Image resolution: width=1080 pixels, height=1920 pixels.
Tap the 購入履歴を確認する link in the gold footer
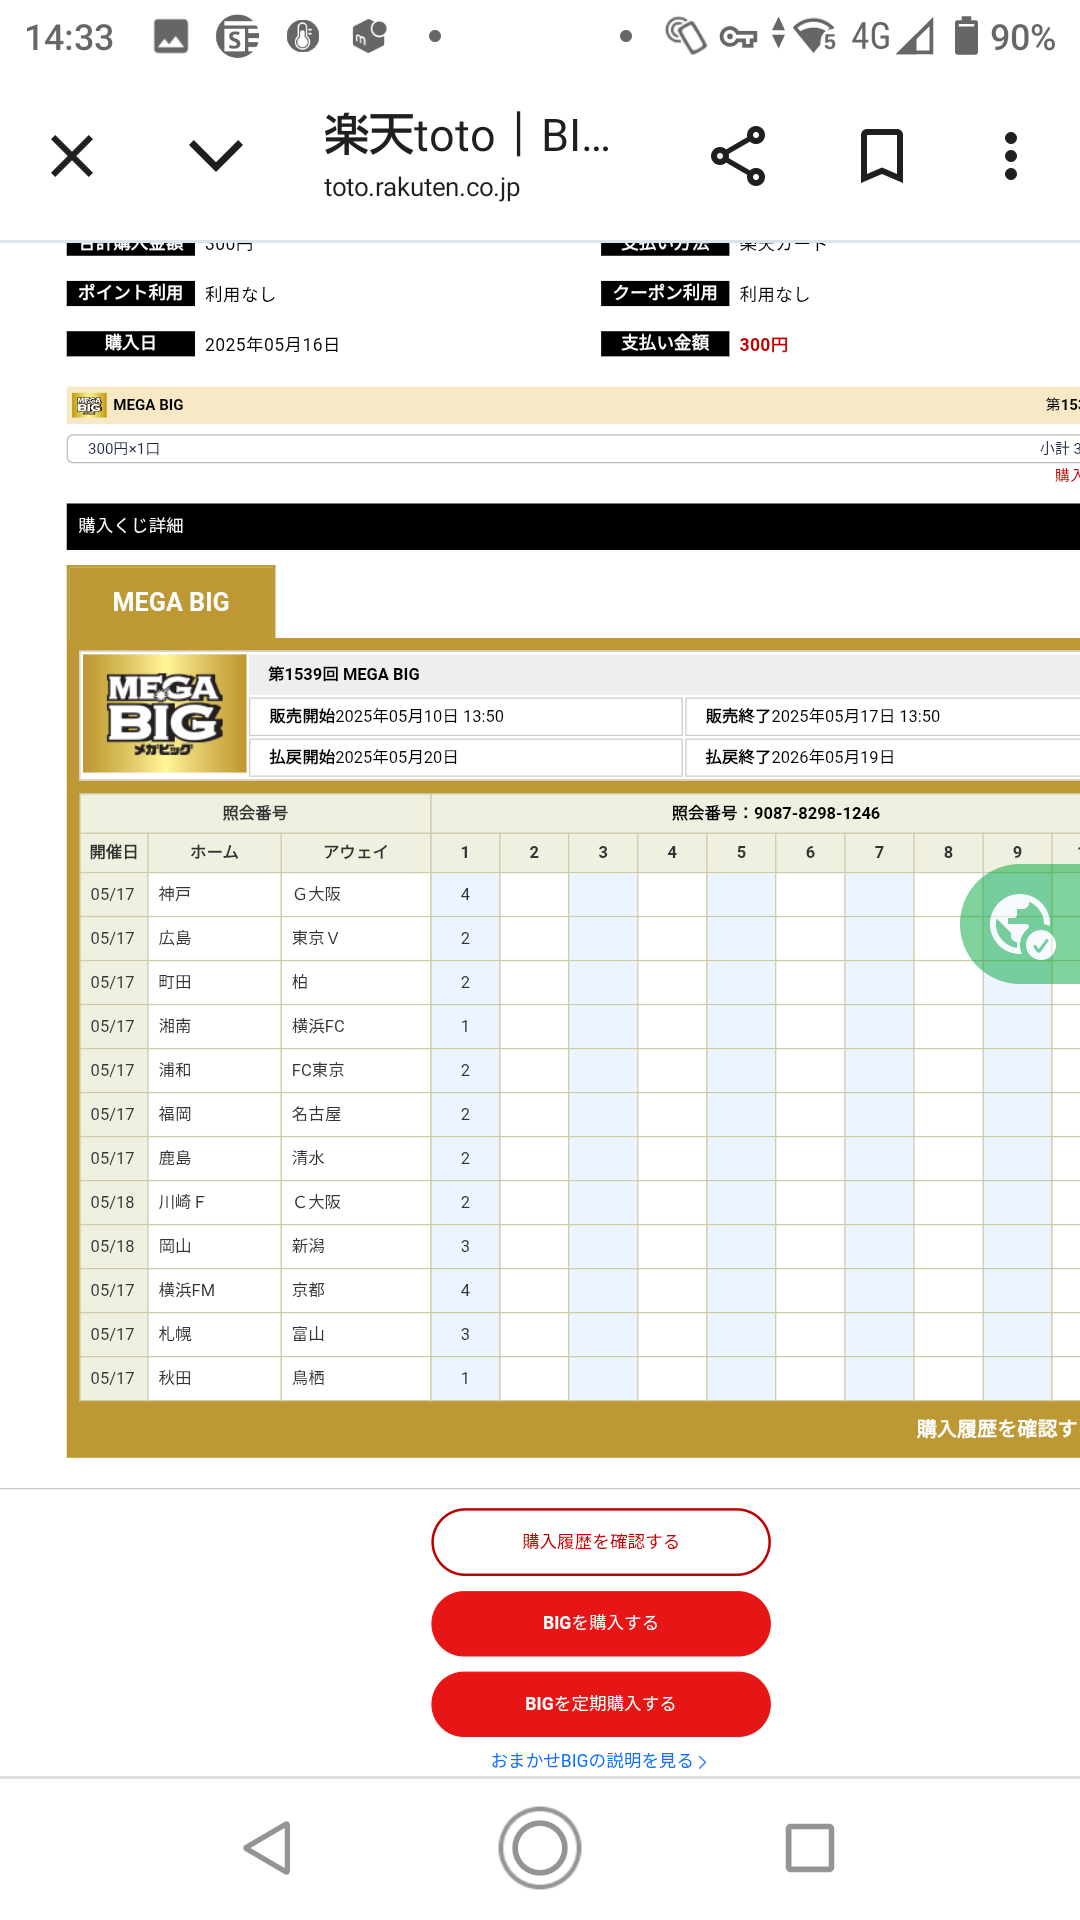[x=996, y=1429]
